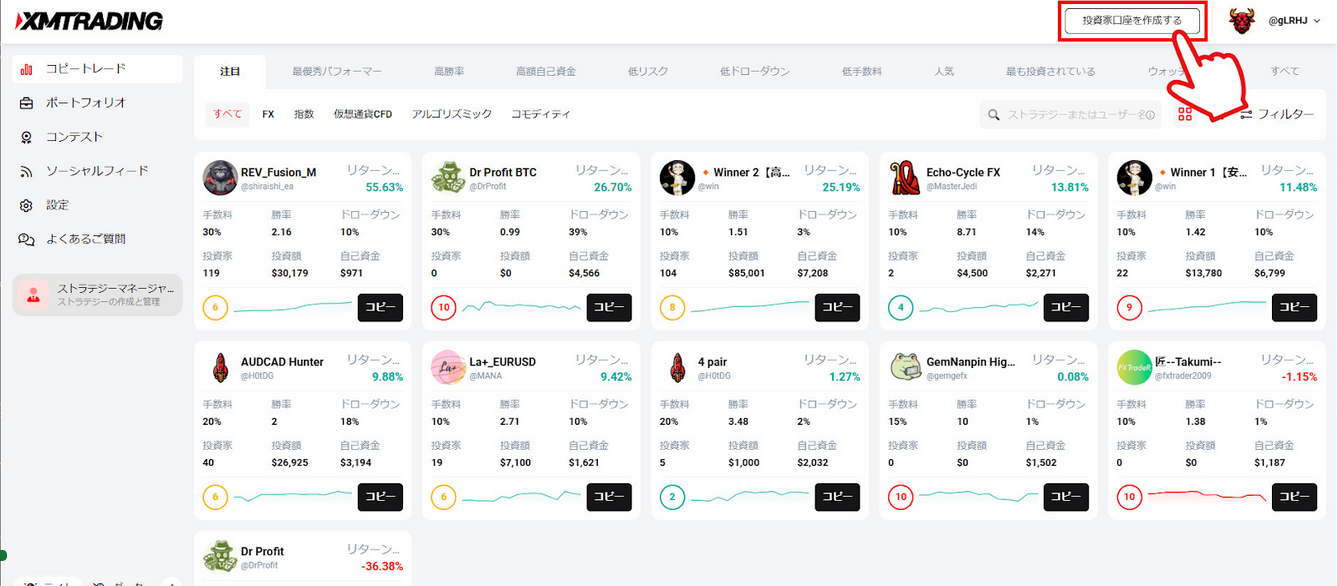
Task: Click GemNanpin frog avatar
Action: click(x=905, y=368)
